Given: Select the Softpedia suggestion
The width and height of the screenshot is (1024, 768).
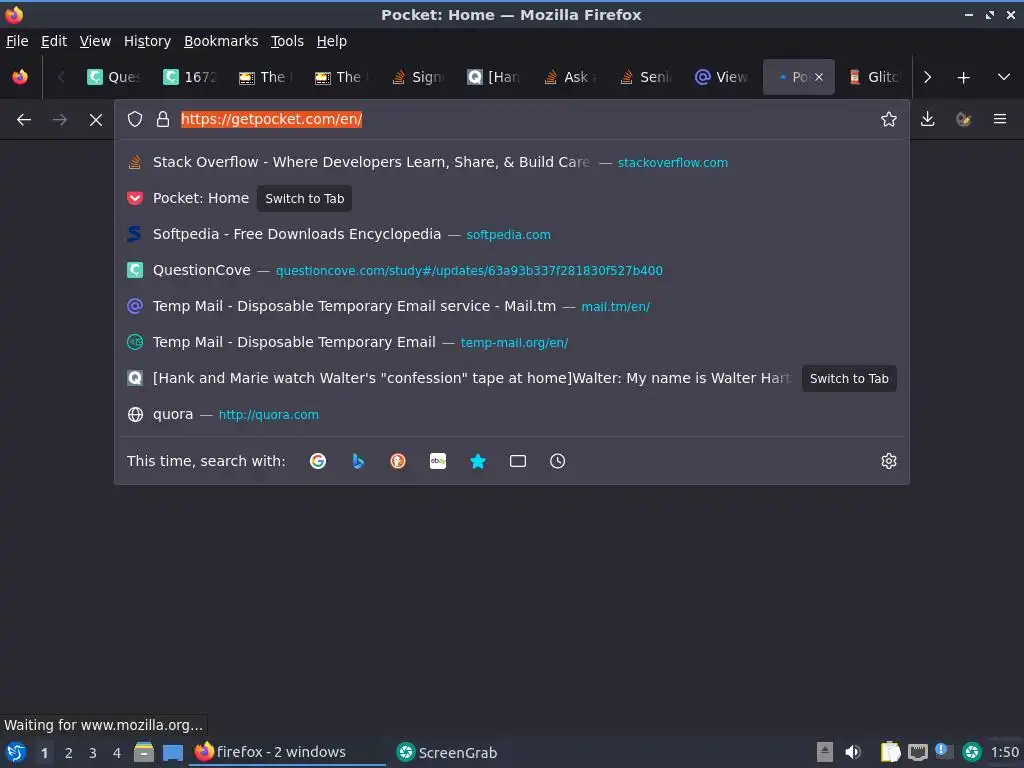Looking at the screenshot, I should (x=512, y=234).
